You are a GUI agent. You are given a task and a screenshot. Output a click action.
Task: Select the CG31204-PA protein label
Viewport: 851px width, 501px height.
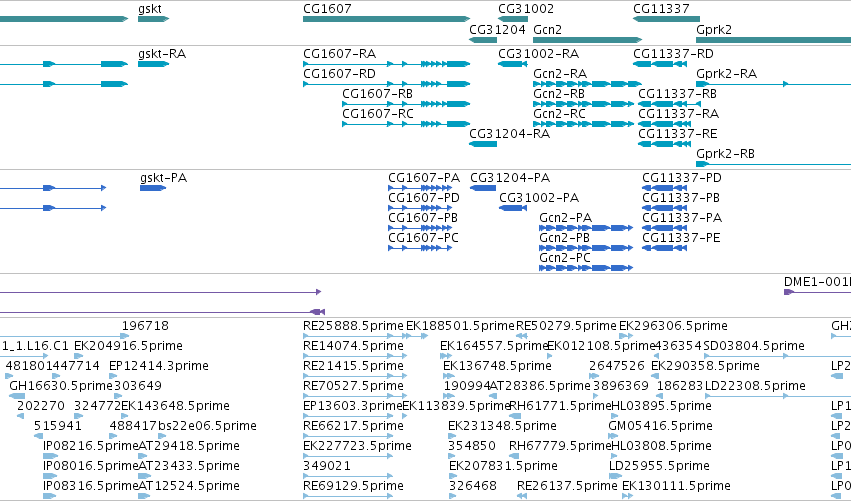tap(510, 178)
